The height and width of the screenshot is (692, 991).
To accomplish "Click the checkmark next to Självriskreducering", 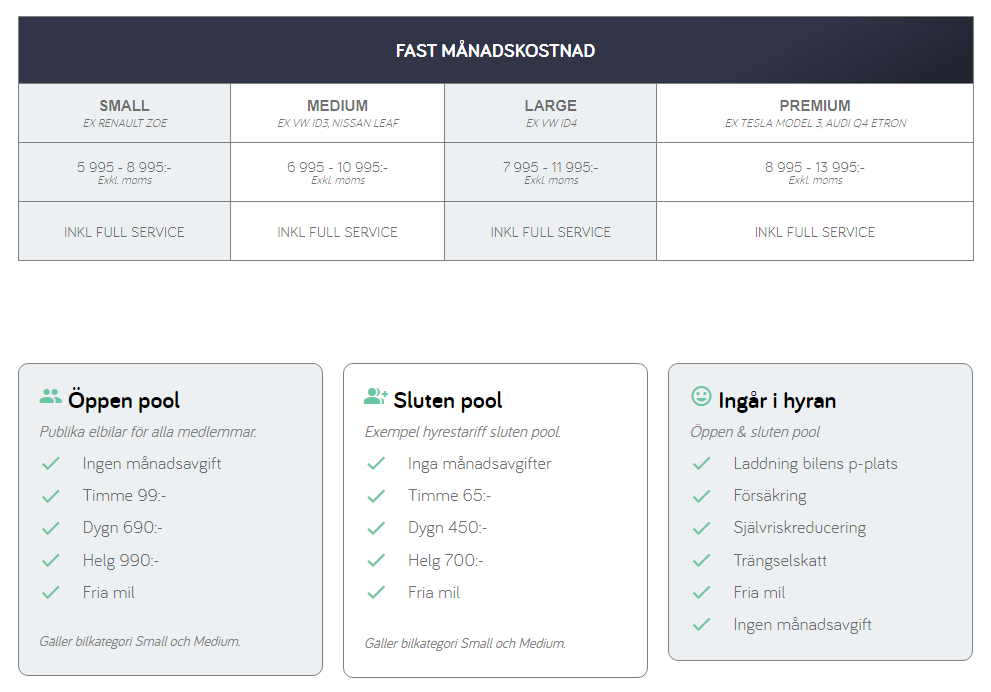I will point(701,528).
